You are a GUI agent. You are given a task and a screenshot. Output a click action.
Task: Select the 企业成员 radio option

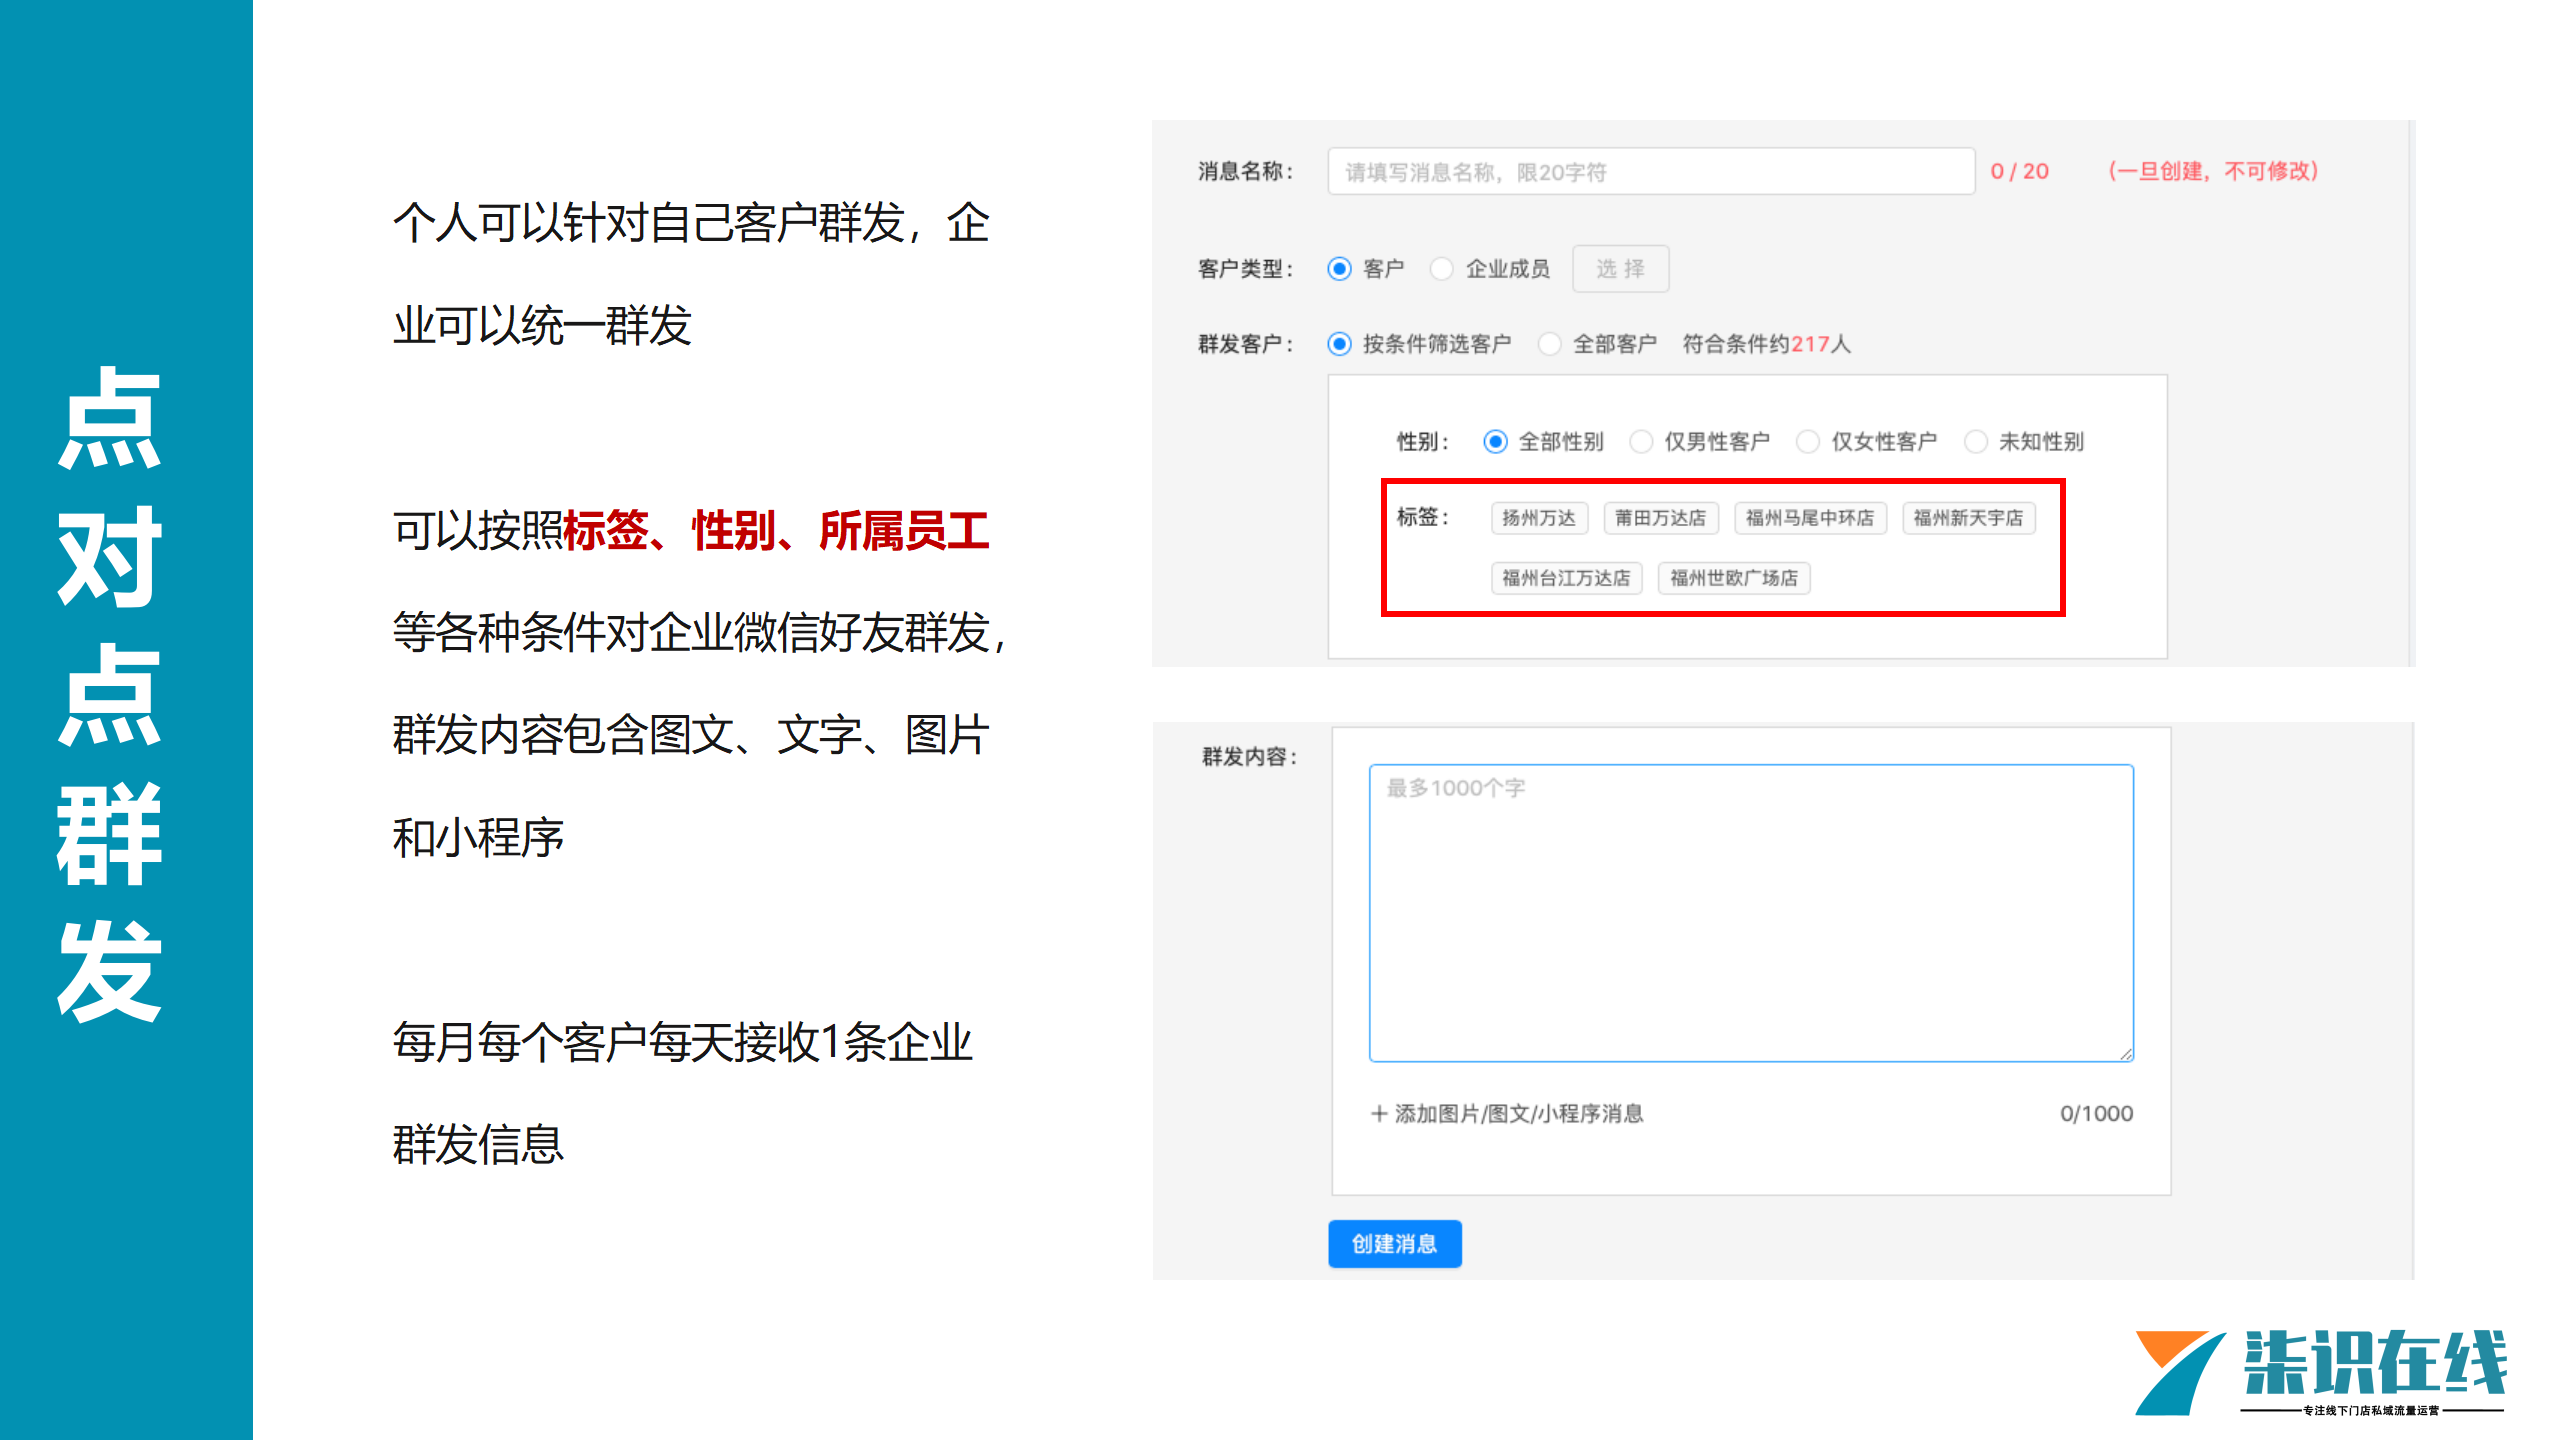click(x=1442, y=269)
